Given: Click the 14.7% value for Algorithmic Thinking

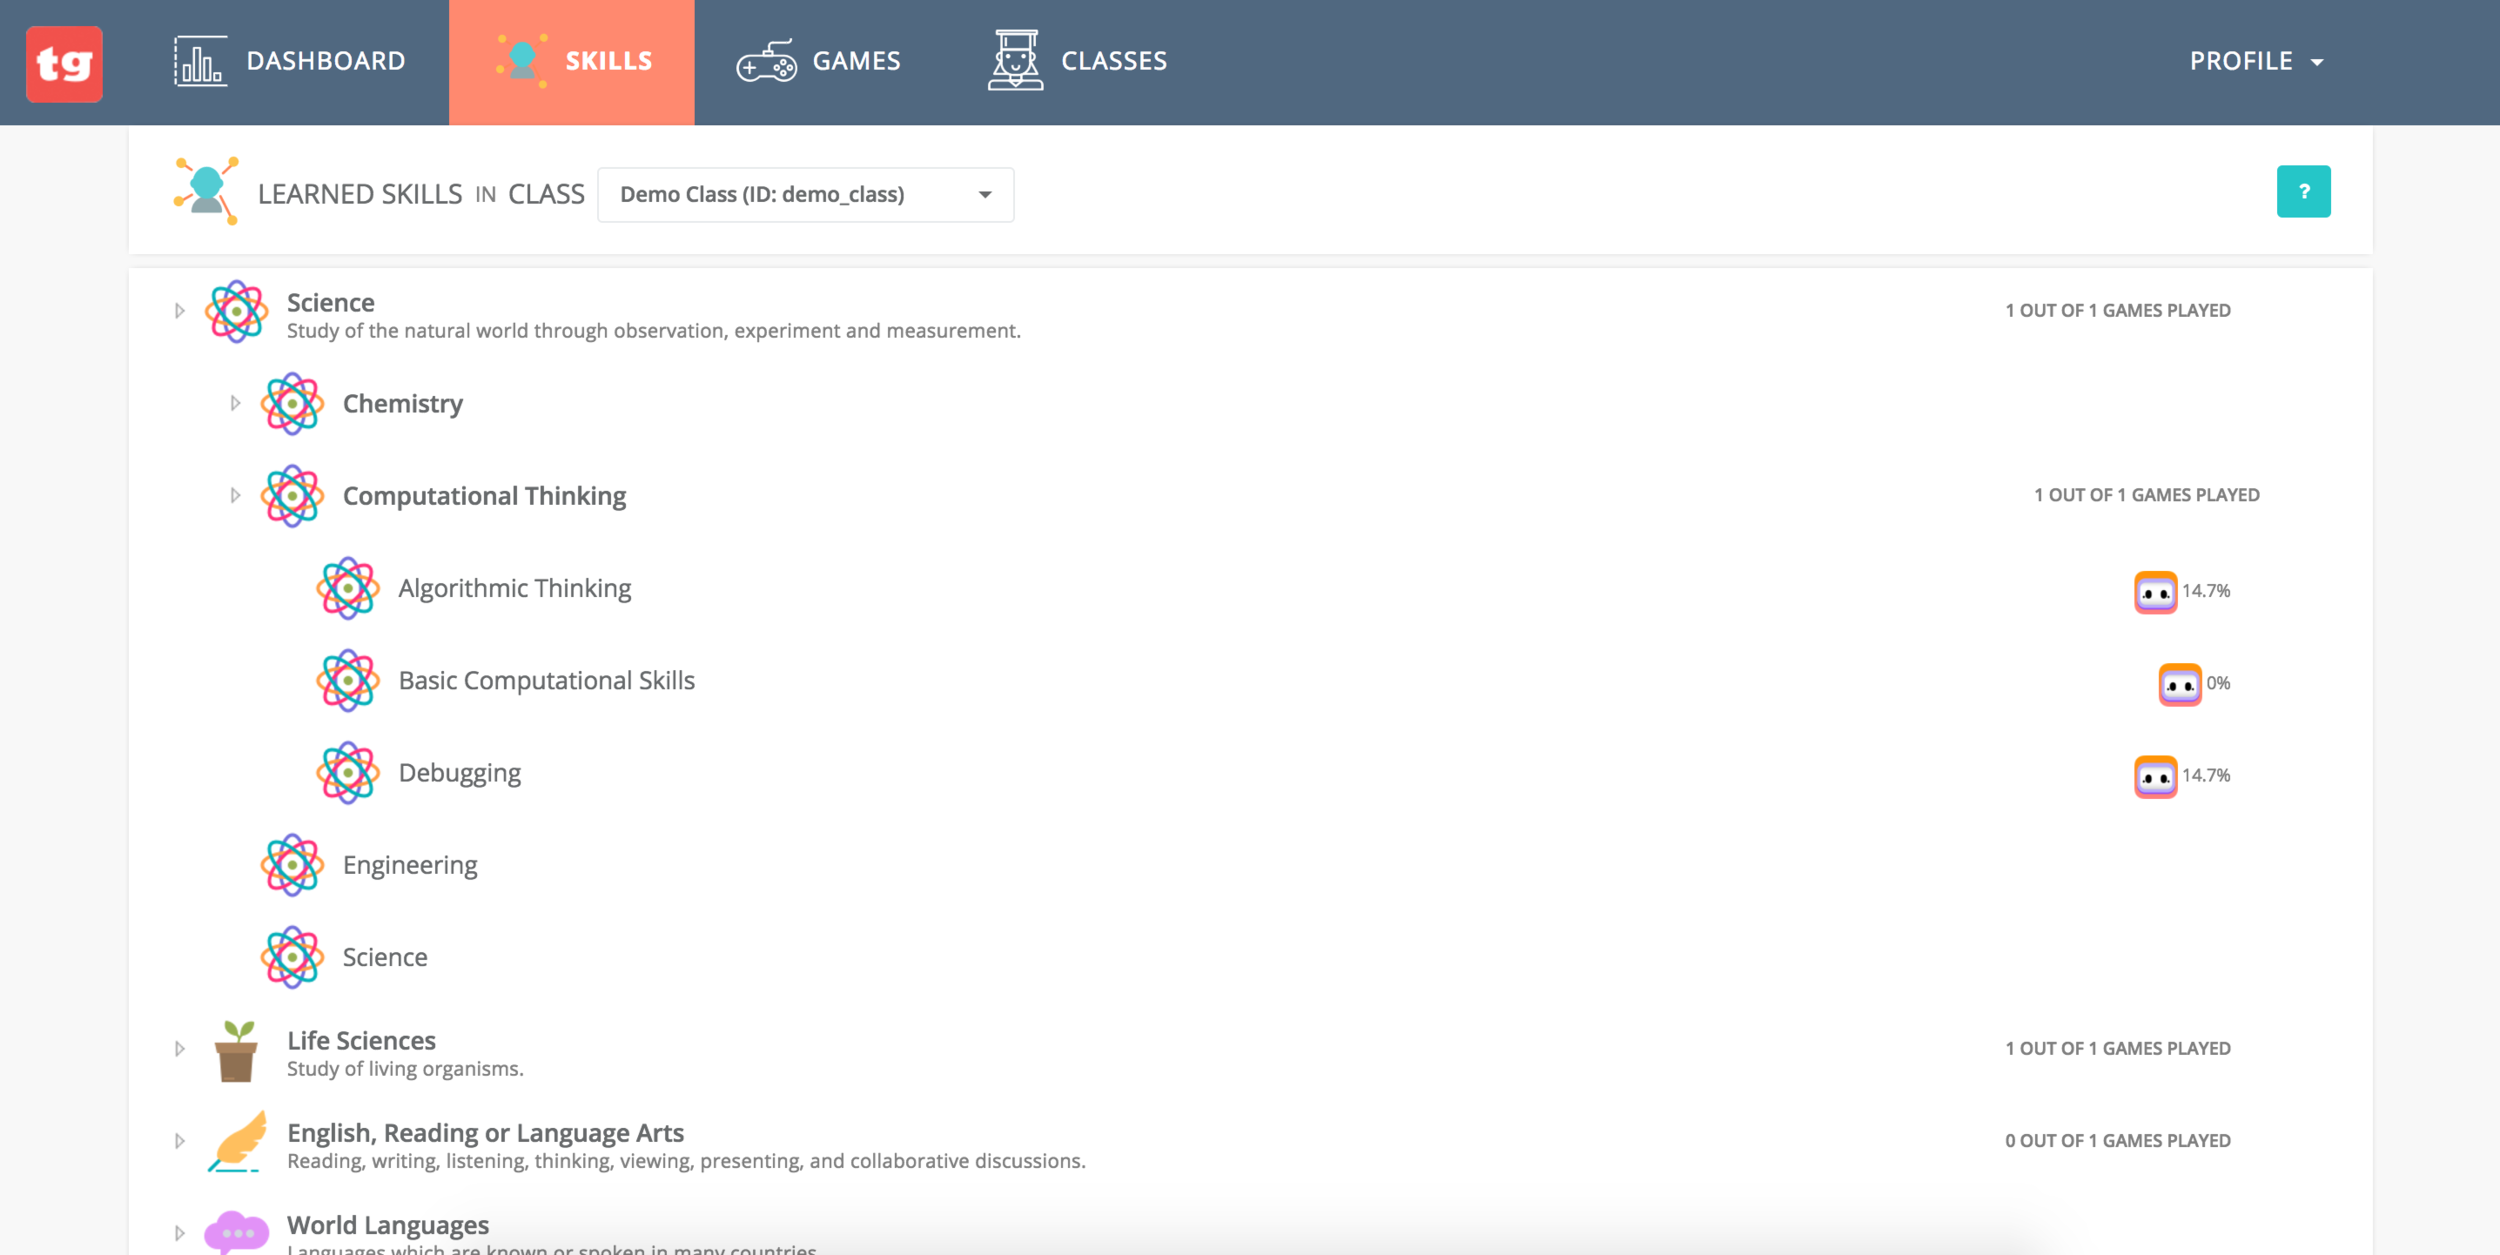Looking at the screenshot, I should 2206,591.
